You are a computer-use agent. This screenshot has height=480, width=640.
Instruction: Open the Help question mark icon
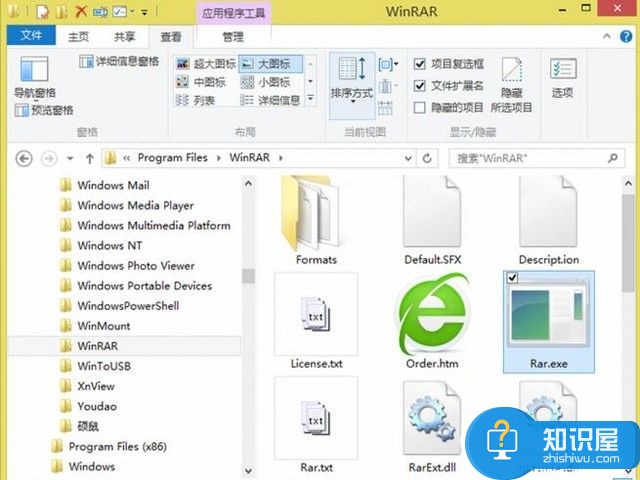click(x=626, y=36)
